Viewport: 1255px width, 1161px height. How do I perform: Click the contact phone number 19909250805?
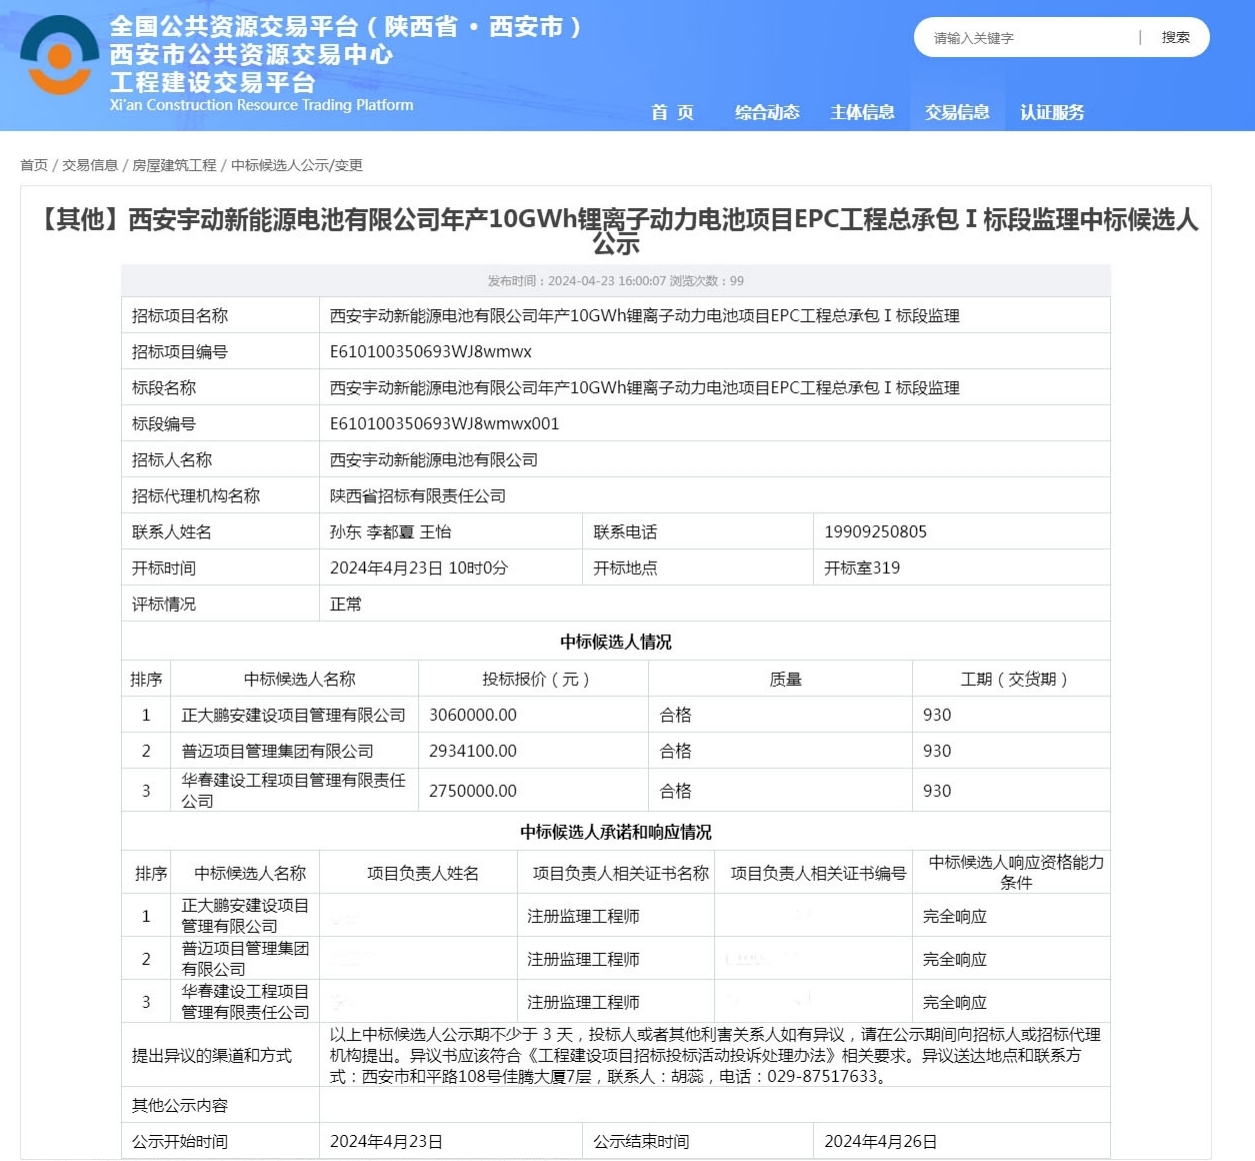tap(875, 532)
